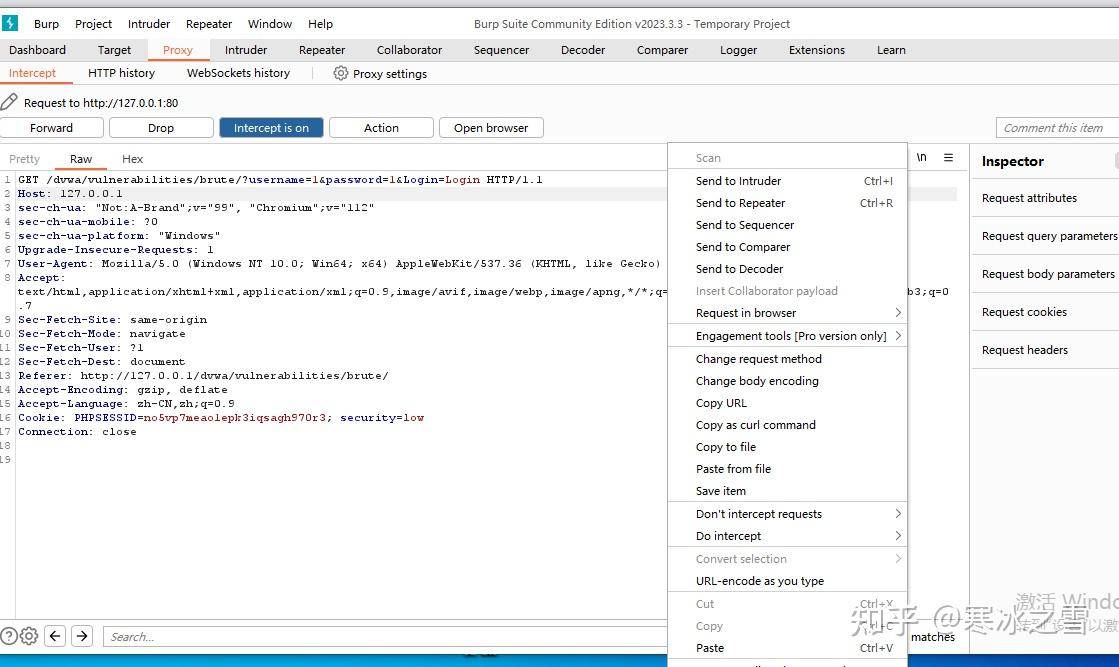Select Copy to file
The height and width of the screenshot is (667, 1119).
pyautogui.click(x=787, y=447)
